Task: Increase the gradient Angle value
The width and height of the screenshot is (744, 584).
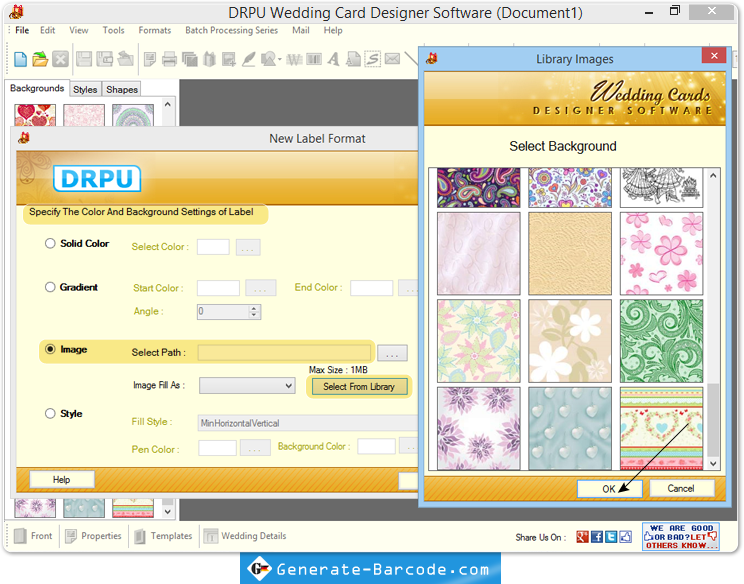Action: point(254,308)
